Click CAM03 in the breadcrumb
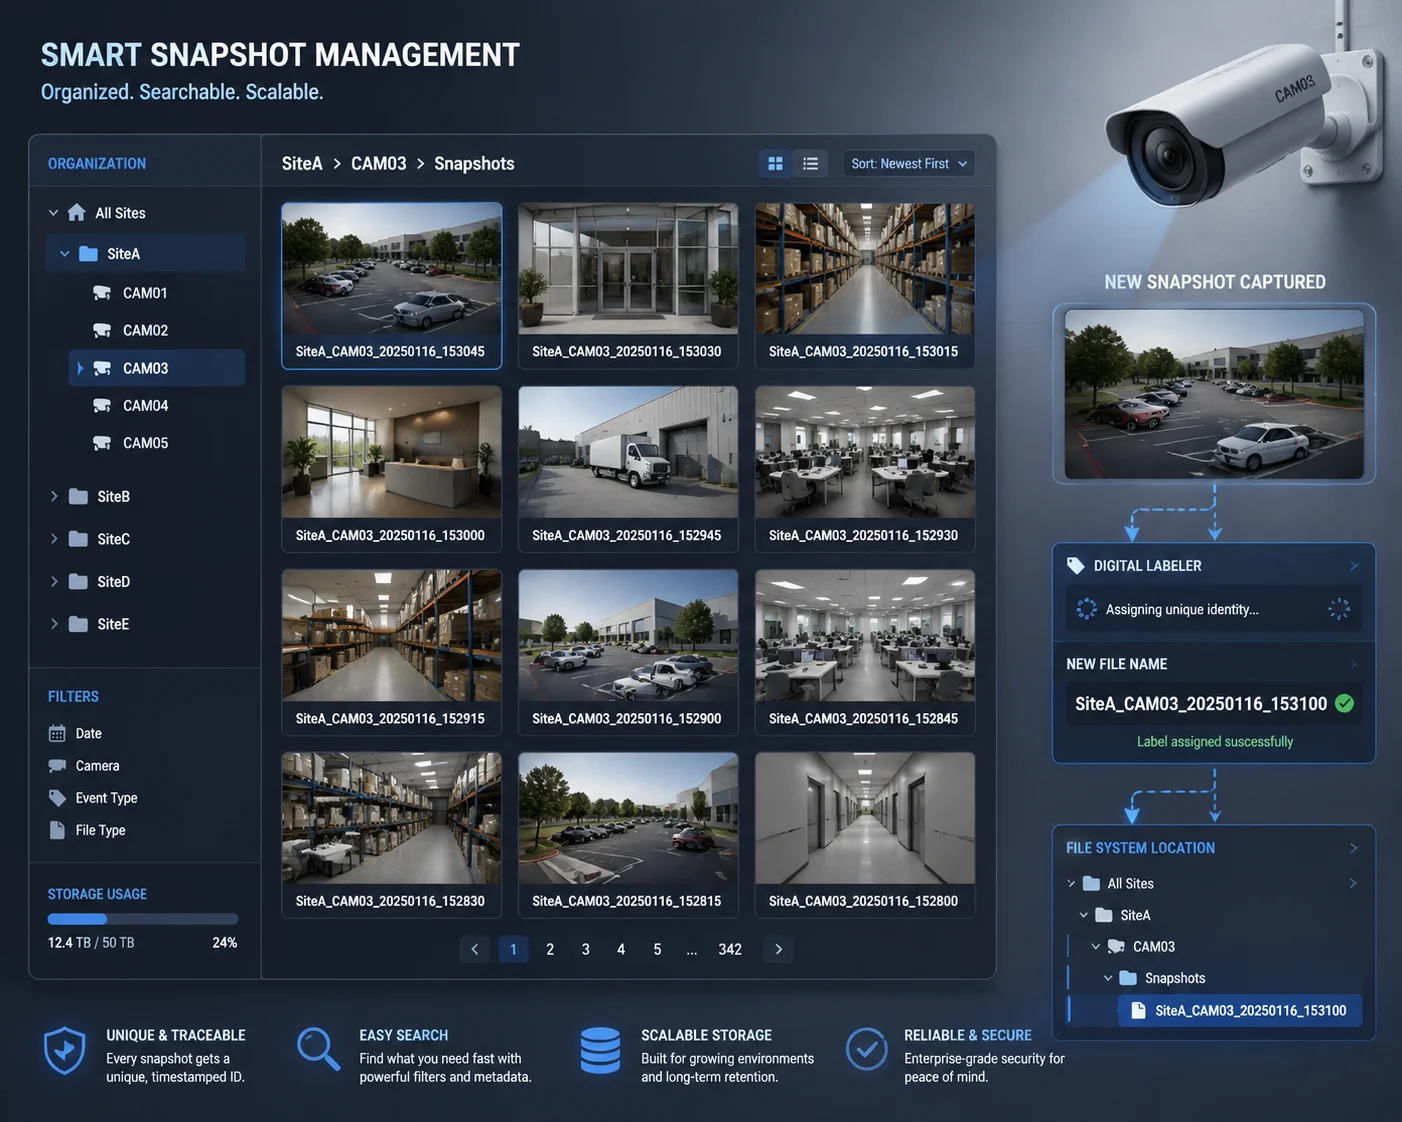The image size is (1402, 1122). coord(378,163)
